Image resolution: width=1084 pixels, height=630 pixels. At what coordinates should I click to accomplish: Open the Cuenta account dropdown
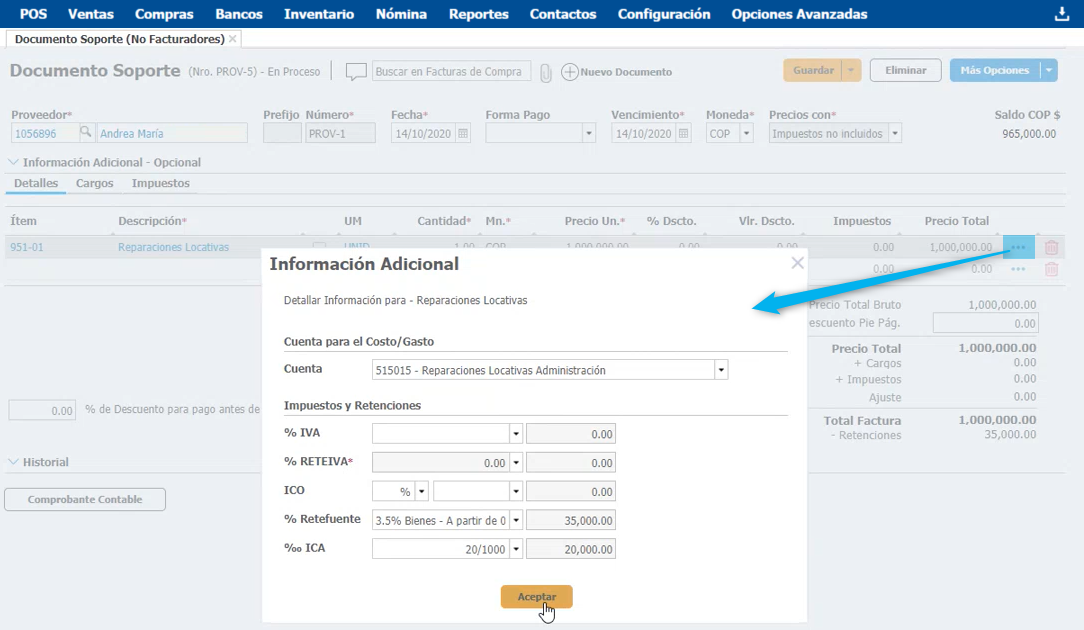(721, 370)
